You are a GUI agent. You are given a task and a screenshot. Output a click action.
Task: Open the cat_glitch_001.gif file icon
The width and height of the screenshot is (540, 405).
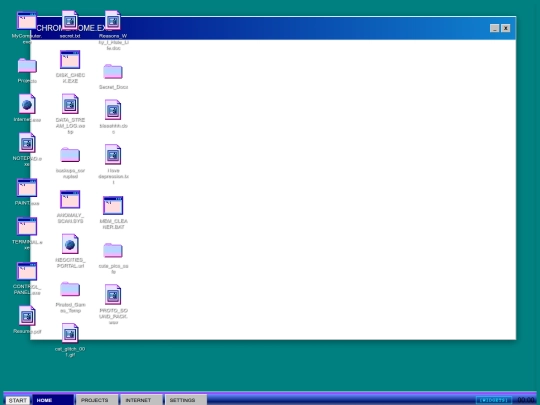70,333
